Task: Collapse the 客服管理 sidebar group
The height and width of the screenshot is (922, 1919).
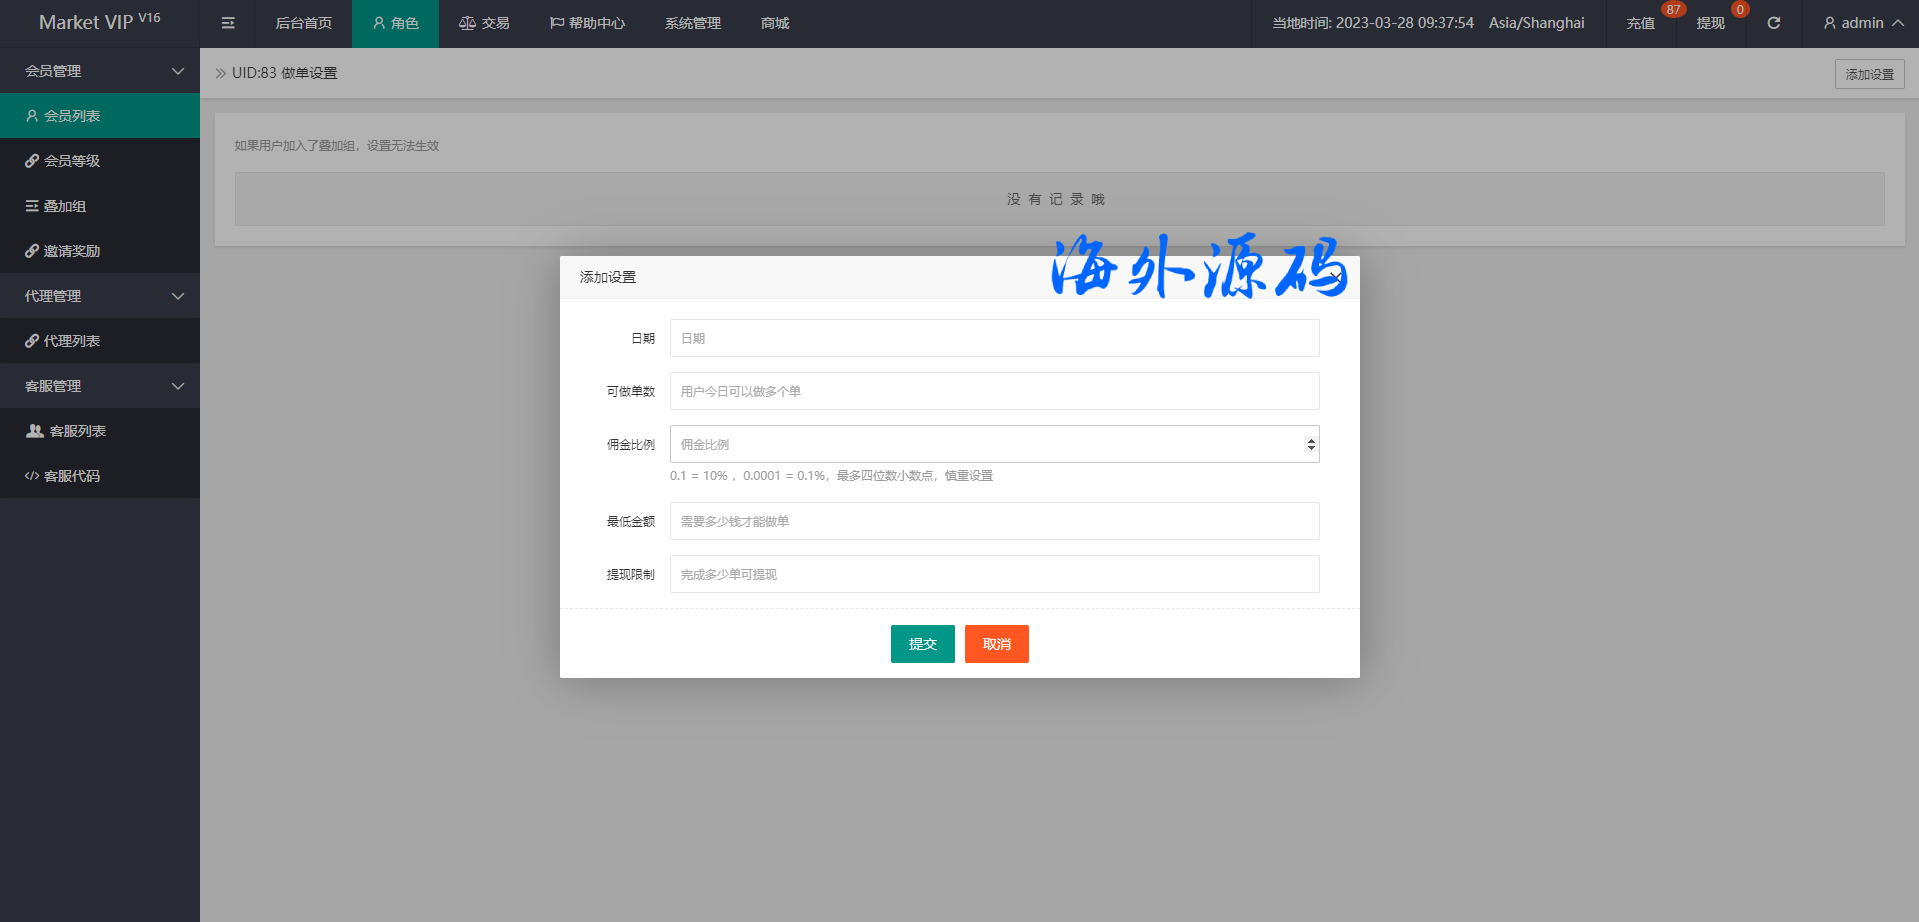Action: (x=100, y=386)
